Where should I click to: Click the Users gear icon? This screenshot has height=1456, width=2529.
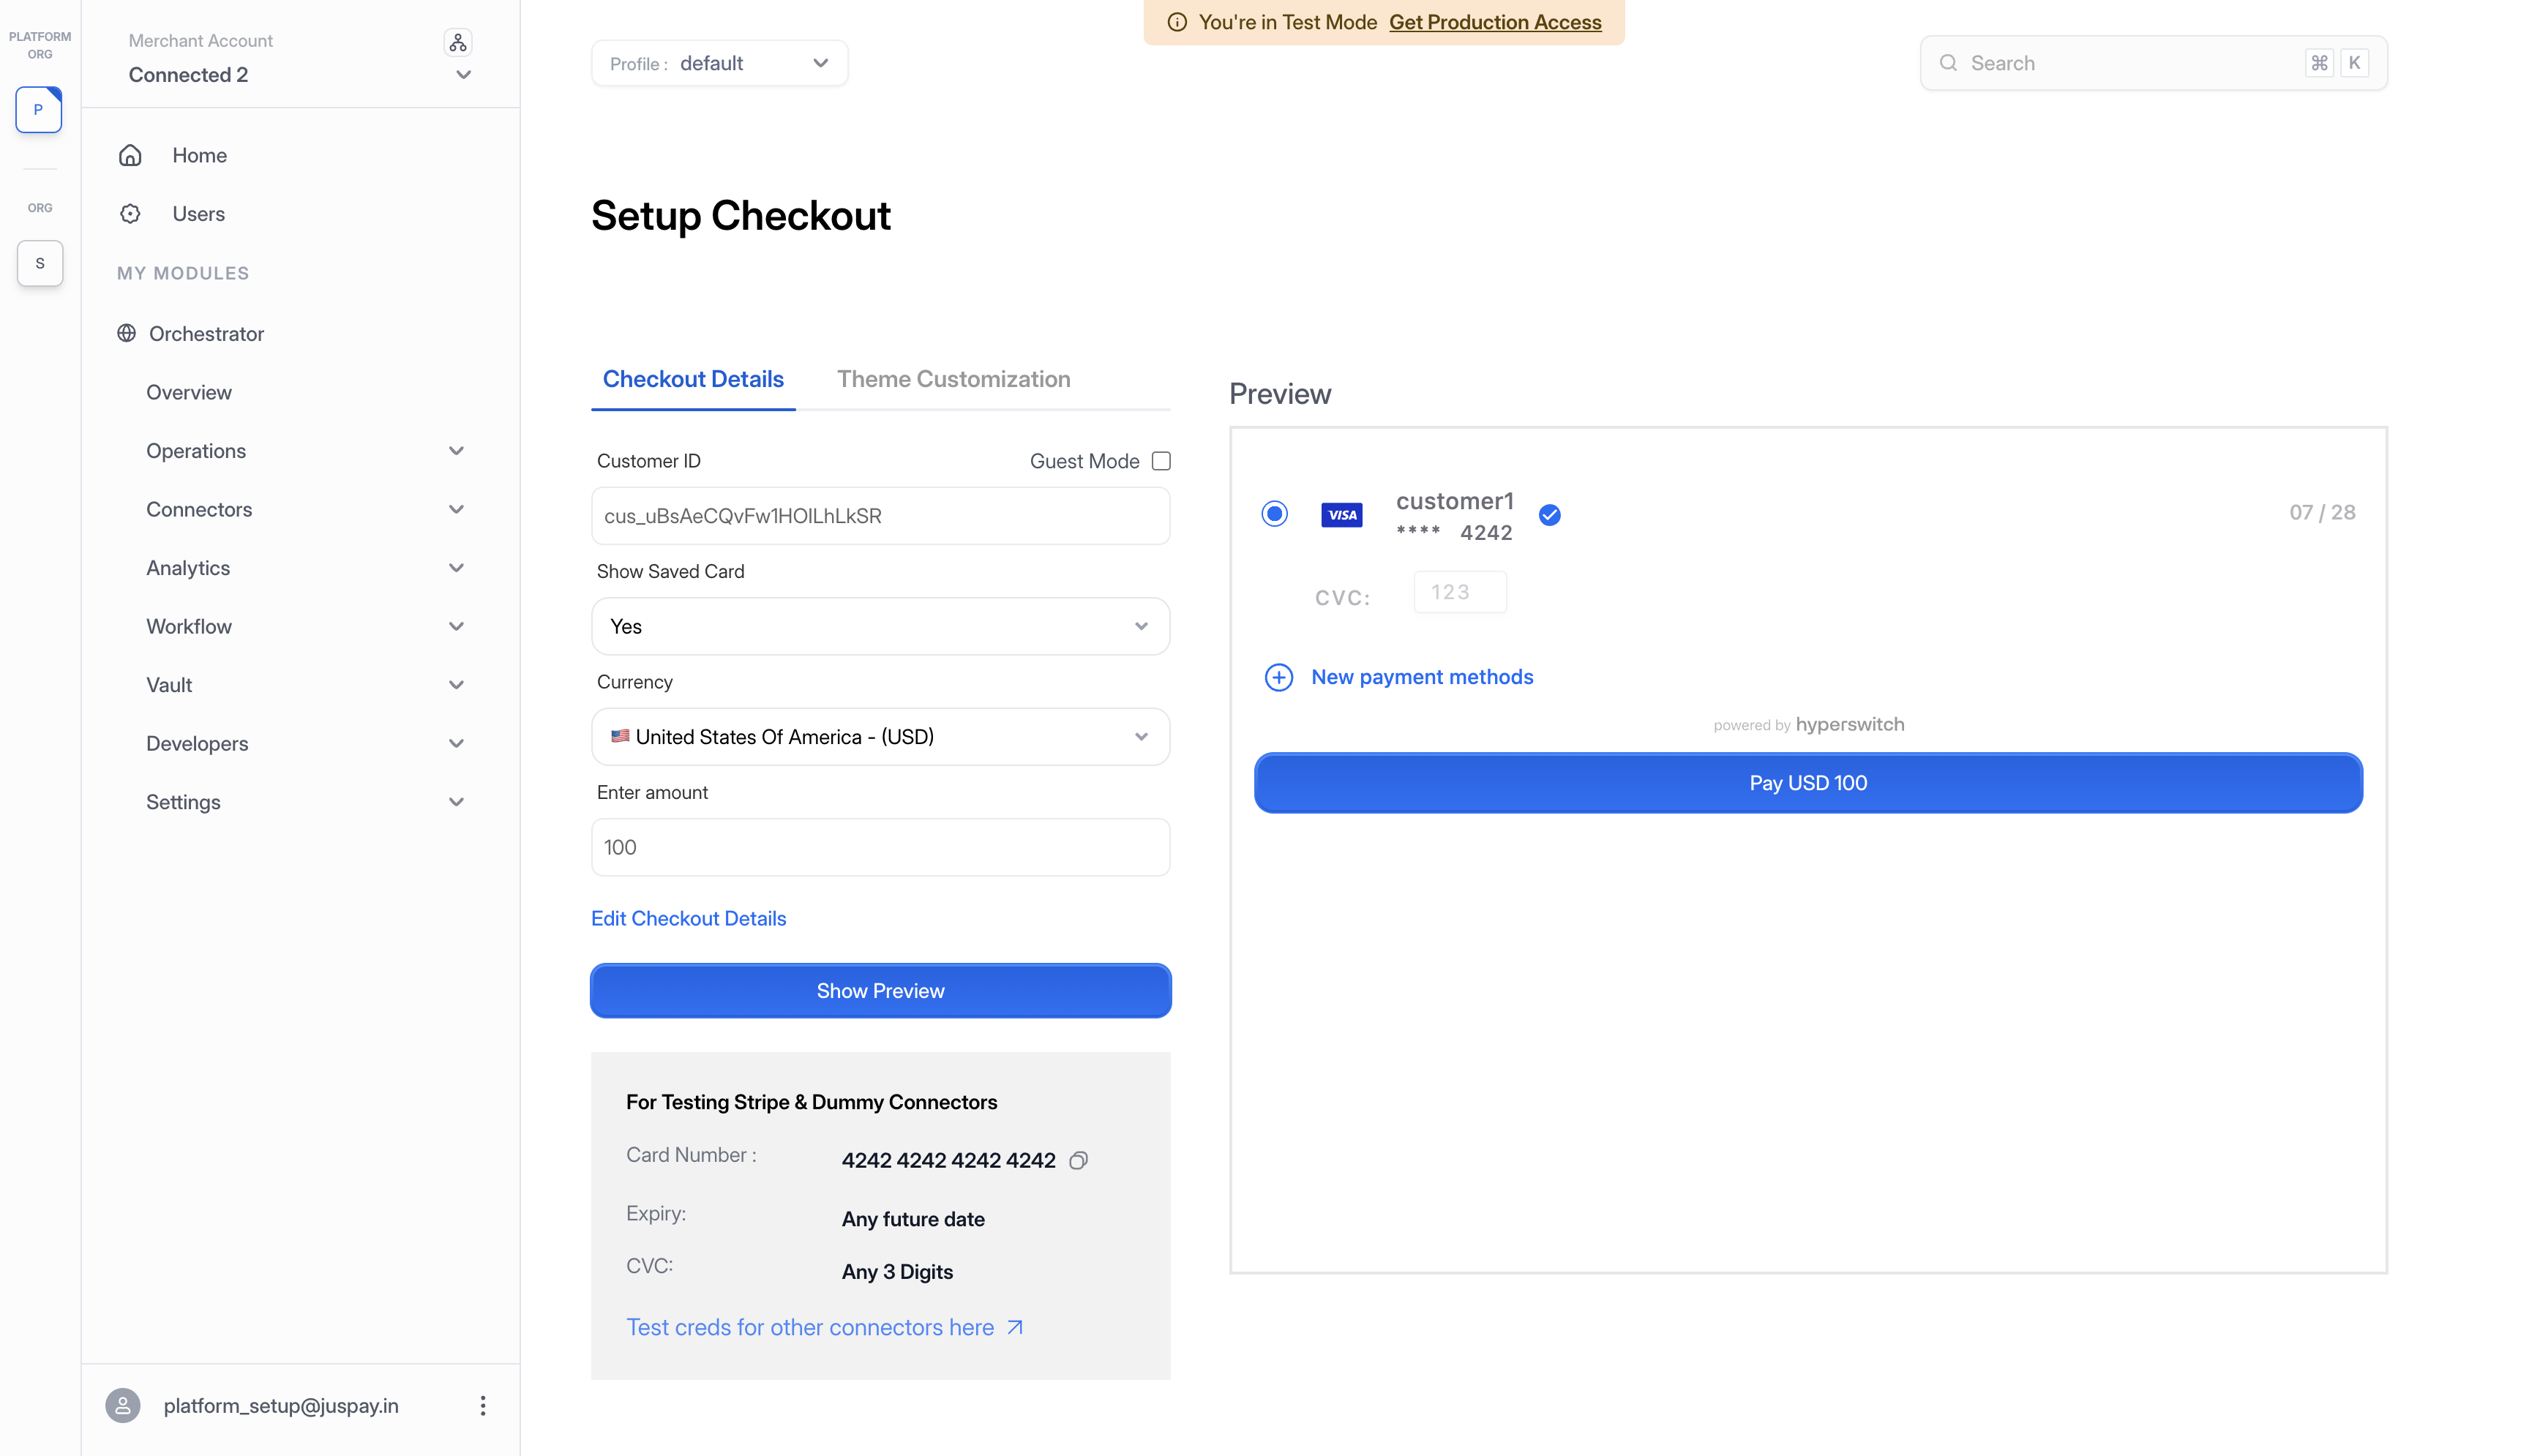tap(130, 214)
